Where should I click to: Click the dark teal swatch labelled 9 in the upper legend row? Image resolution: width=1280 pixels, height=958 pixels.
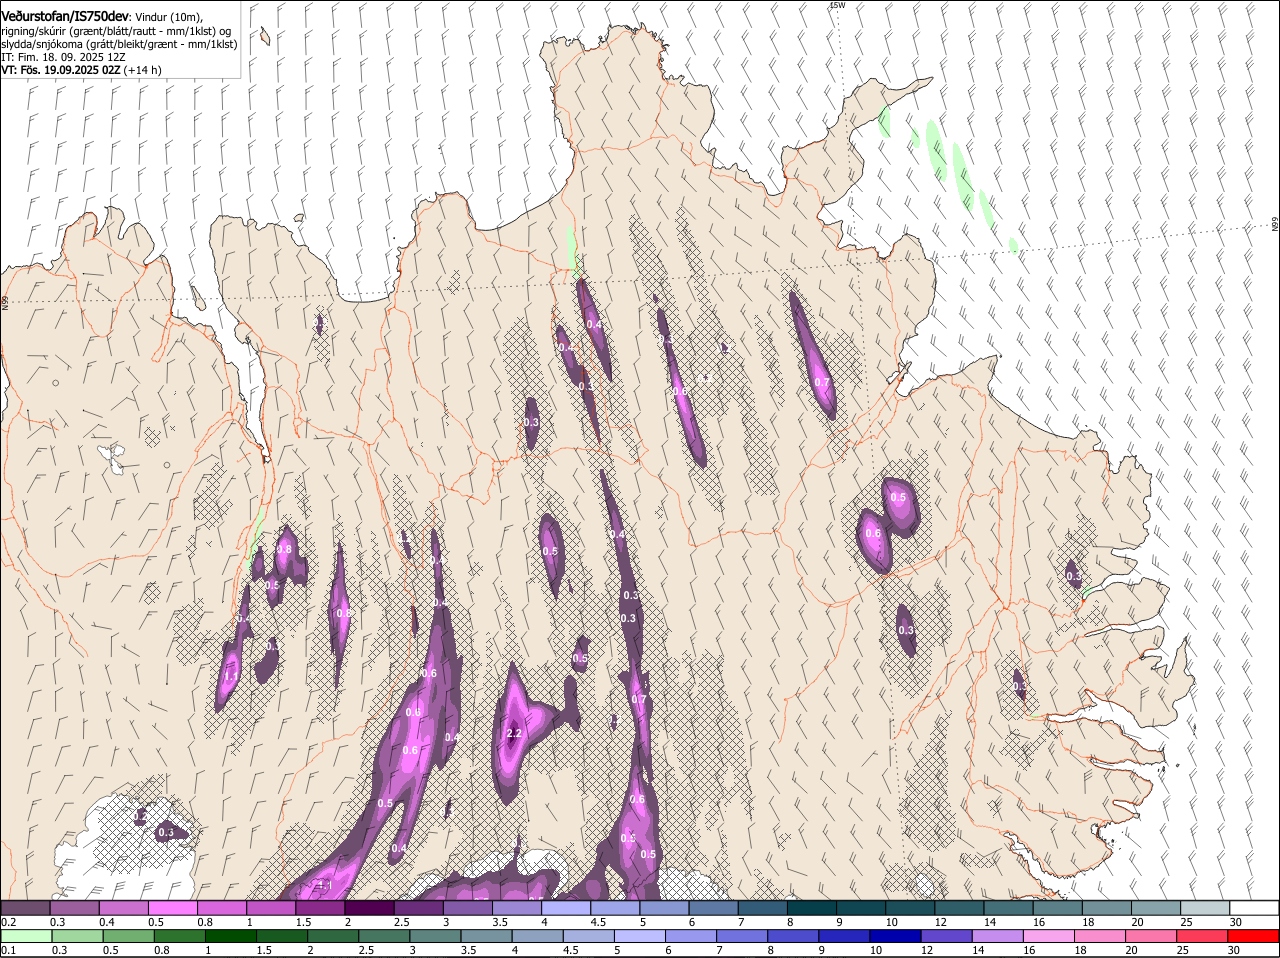859,908
